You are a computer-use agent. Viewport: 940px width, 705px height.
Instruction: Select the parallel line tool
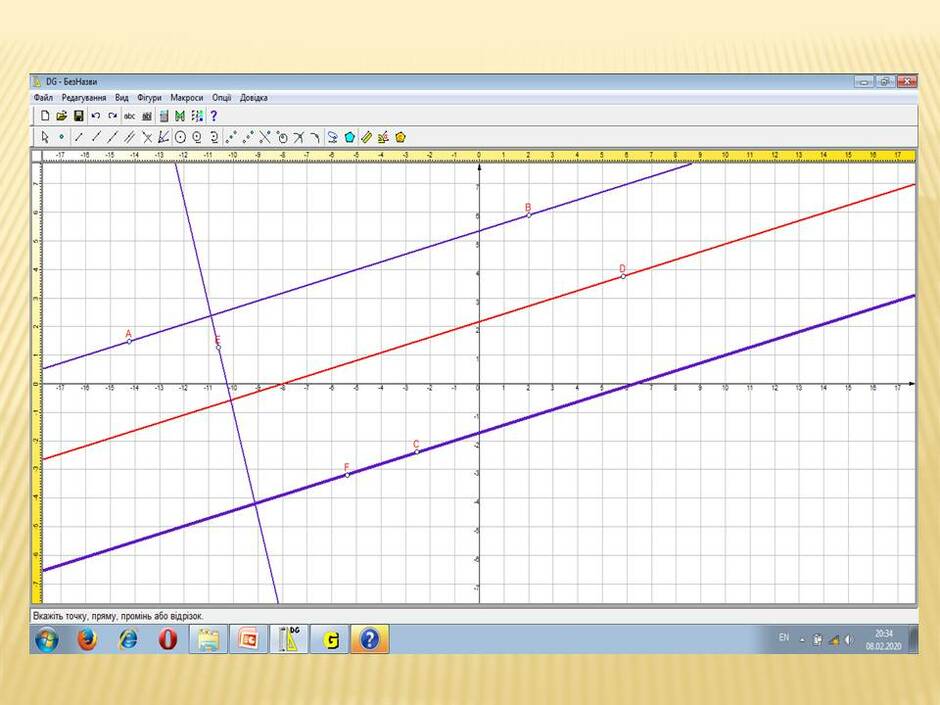pyautogui.click(x=129, y=137)
